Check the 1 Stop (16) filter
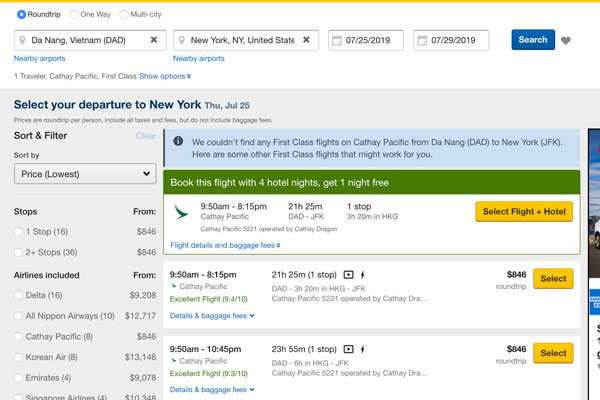 pos(18,232)
